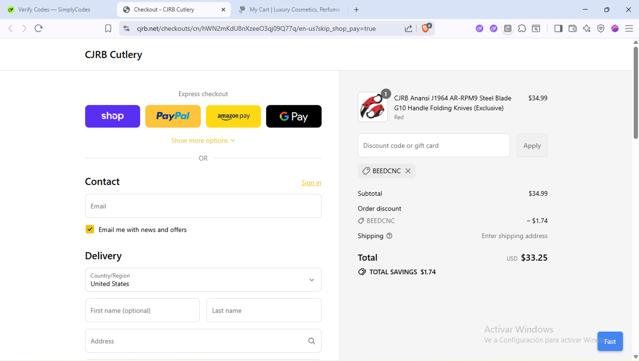Pay with Shop Pay
The image size is (639, 361).
pos(112,116)
